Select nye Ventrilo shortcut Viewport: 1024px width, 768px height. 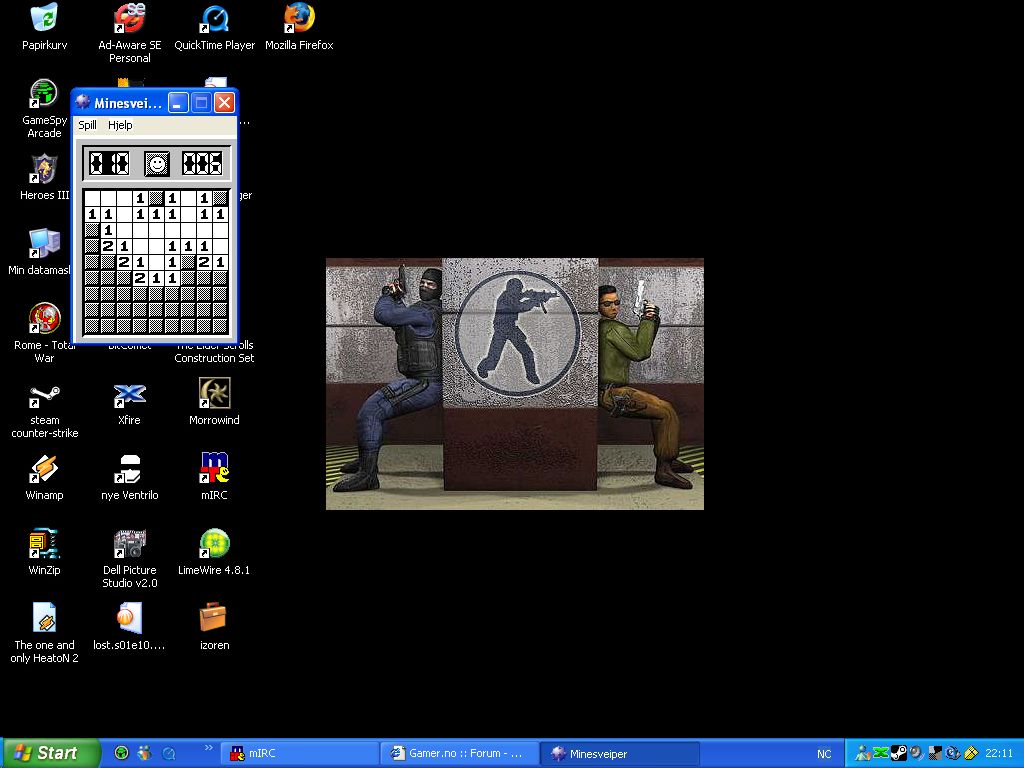(x=129, y=478)
